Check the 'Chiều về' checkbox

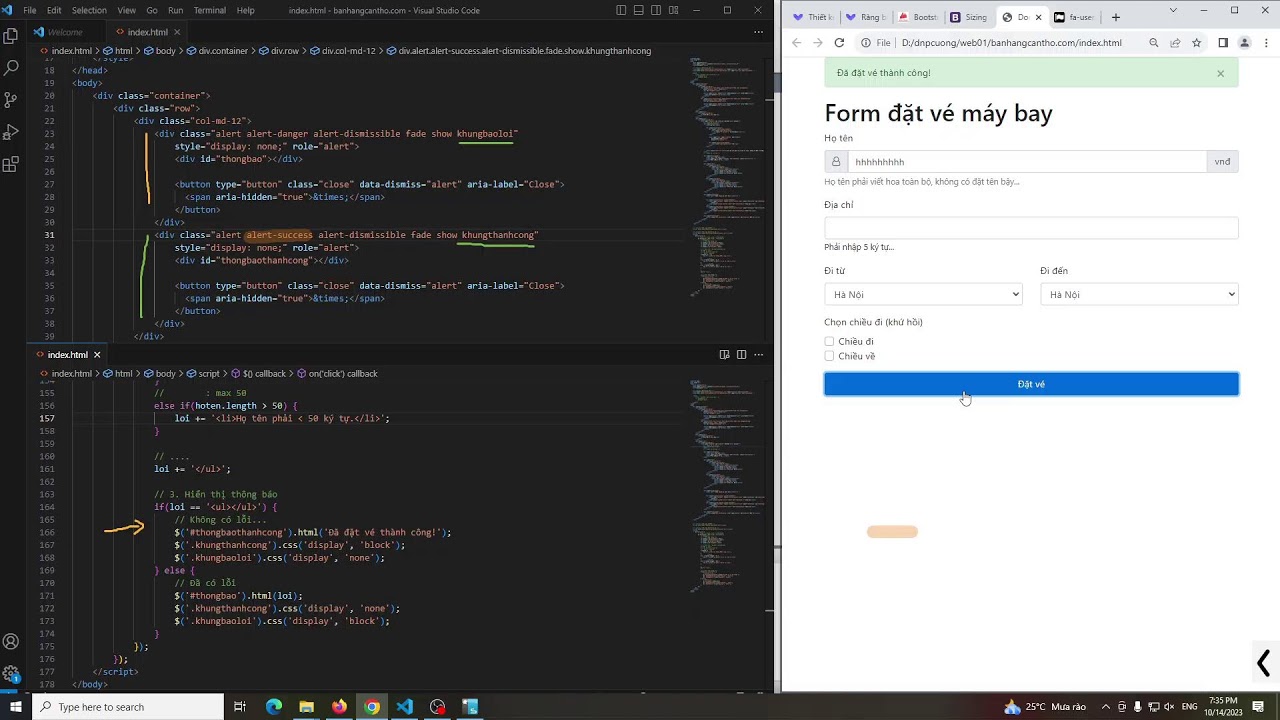pos(829,356)
